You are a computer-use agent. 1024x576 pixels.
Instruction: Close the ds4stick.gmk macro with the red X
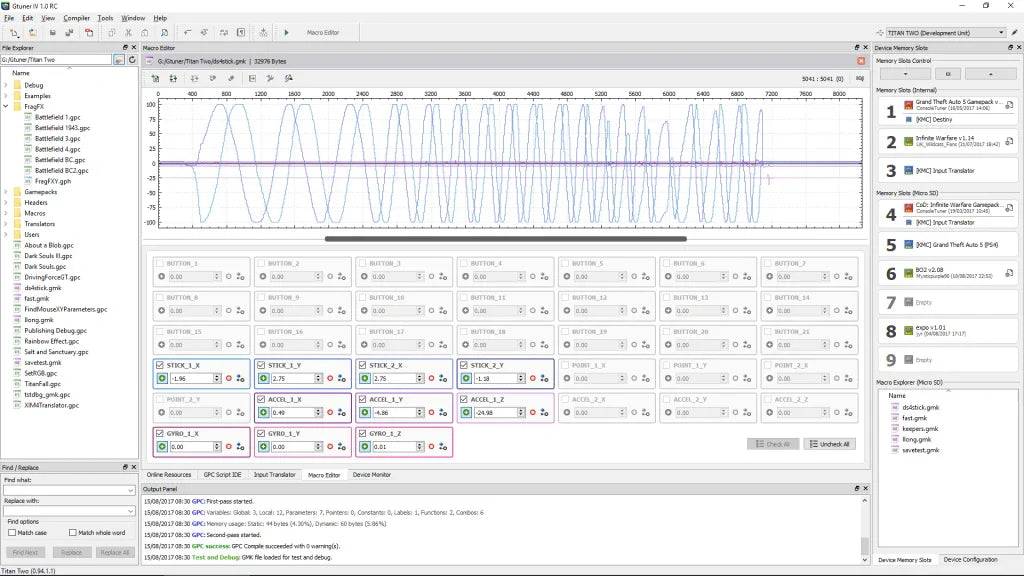[x=861, y=61]
